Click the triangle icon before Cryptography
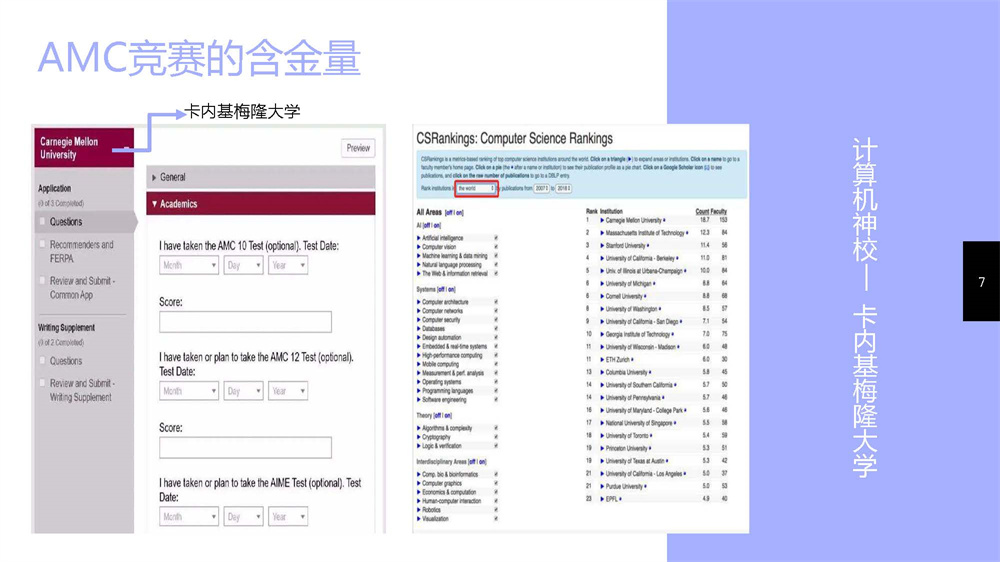Image resolution: width=1000 pixels, height=562 pixels. pyautogui.click(x=419, y=438)
